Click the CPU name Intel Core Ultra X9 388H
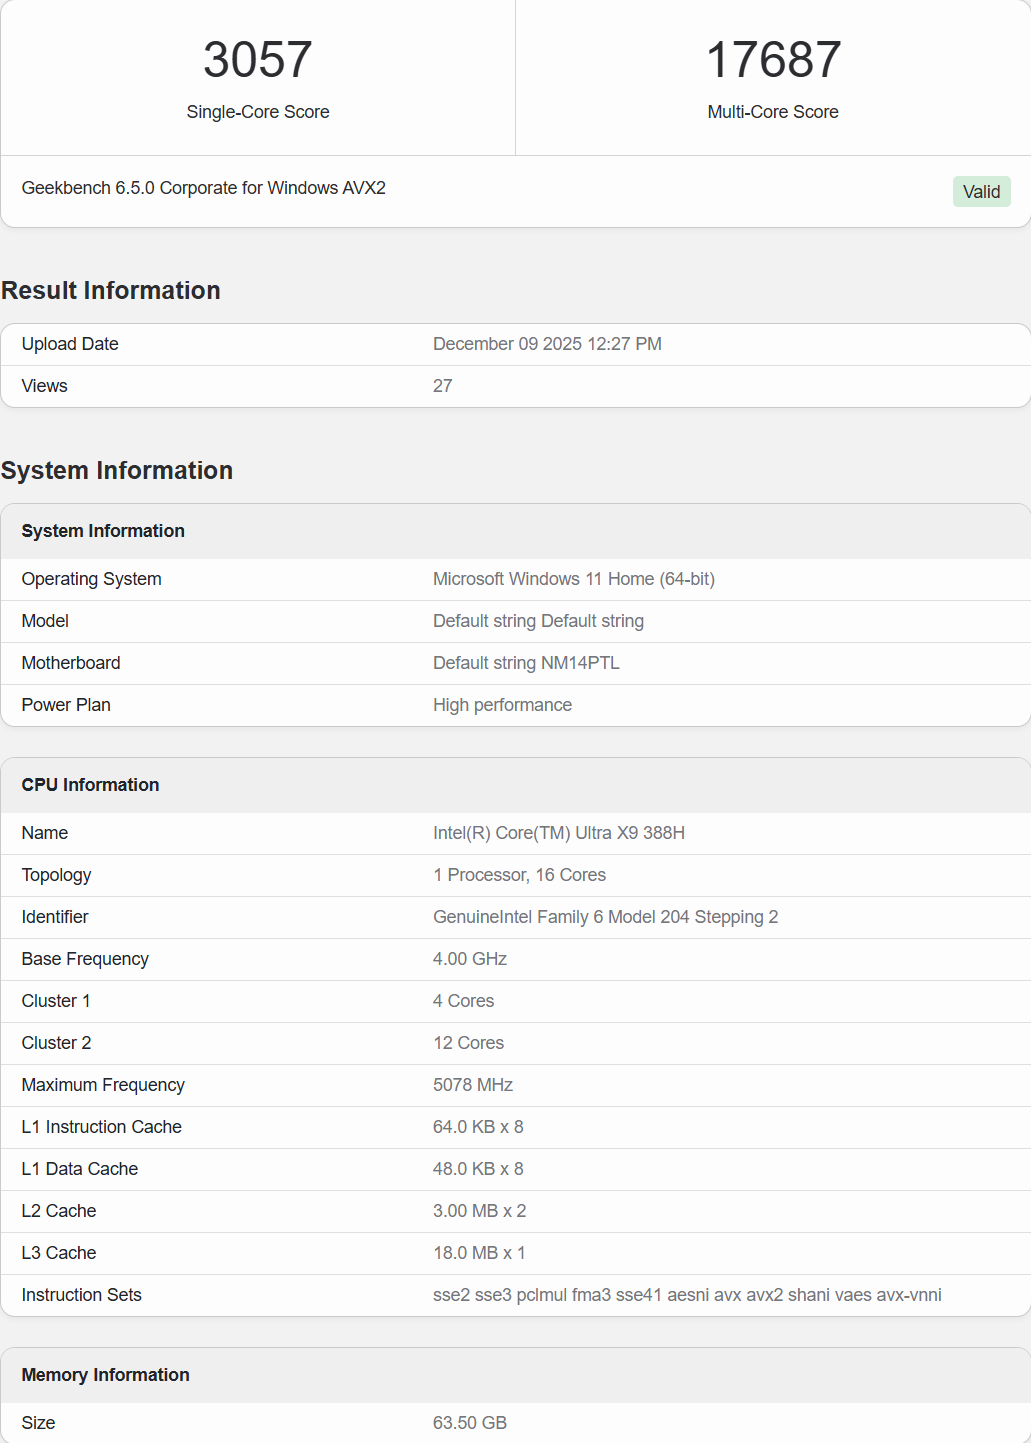This screenshot has width=1031, height=1443. click(x=558, y=832)
